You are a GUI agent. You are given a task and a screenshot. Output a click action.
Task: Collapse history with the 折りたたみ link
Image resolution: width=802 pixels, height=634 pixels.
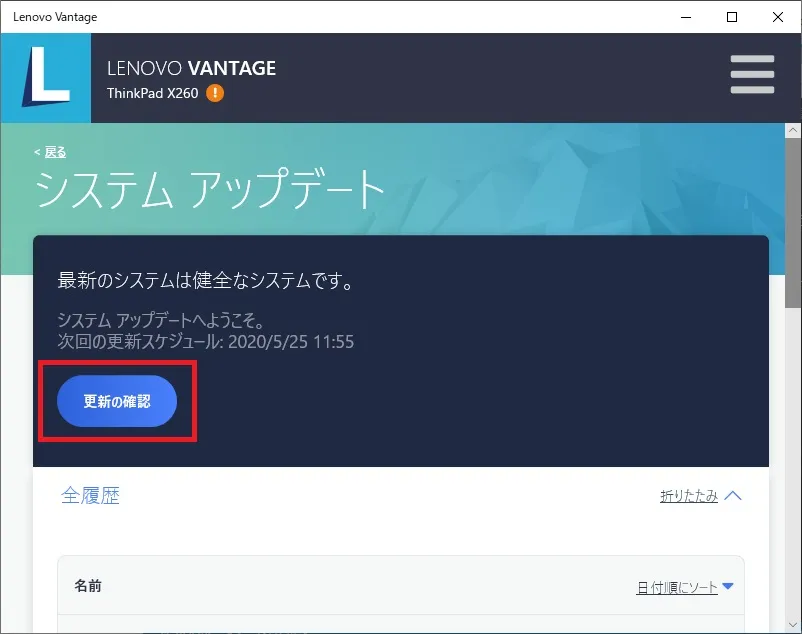688,495
